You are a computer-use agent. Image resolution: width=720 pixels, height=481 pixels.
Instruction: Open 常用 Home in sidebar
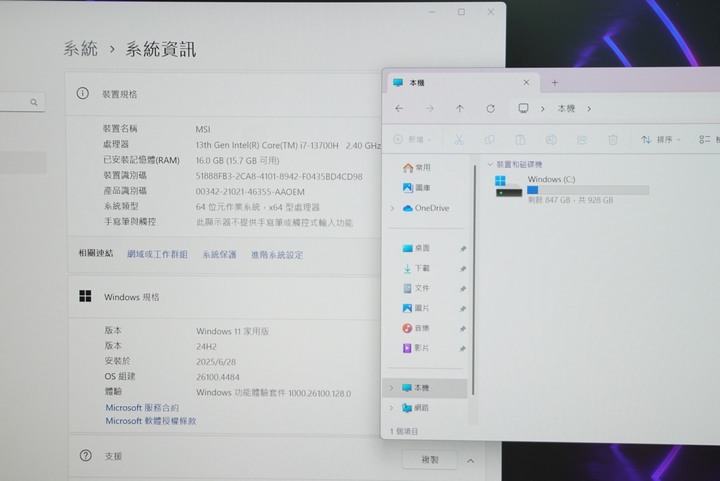417,168
